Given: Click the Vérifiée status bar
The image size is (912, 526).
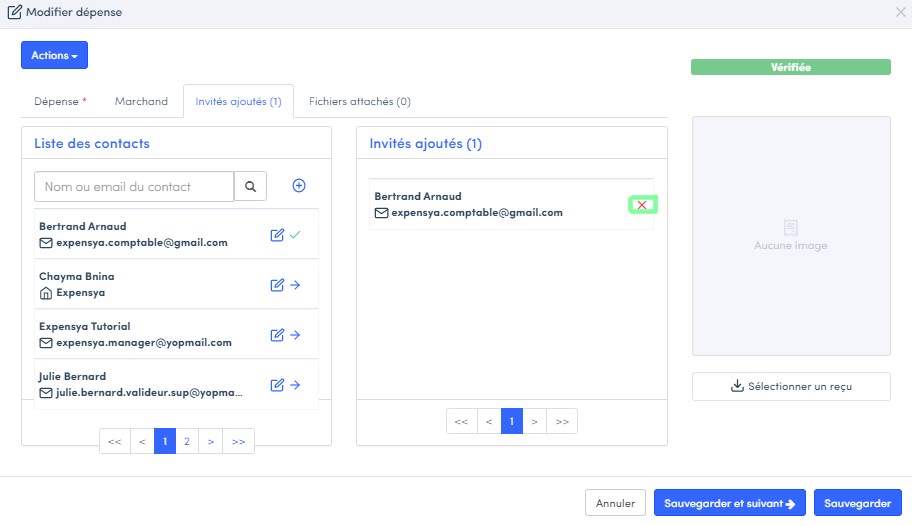Looking at the screenshot, I should pyautogui.click(x=790, y=67).
